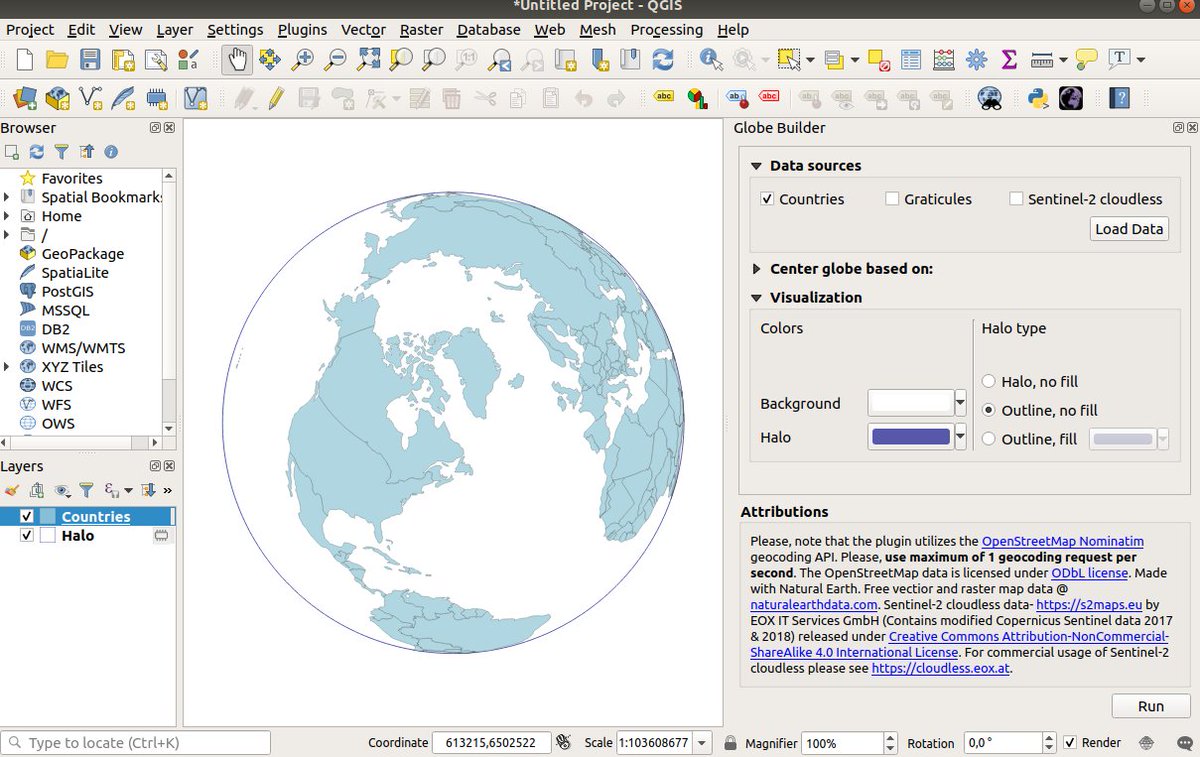Expand the XYZ Tiles tree node
This screenshot has height=757, width=1200.
tap(7, 367)
